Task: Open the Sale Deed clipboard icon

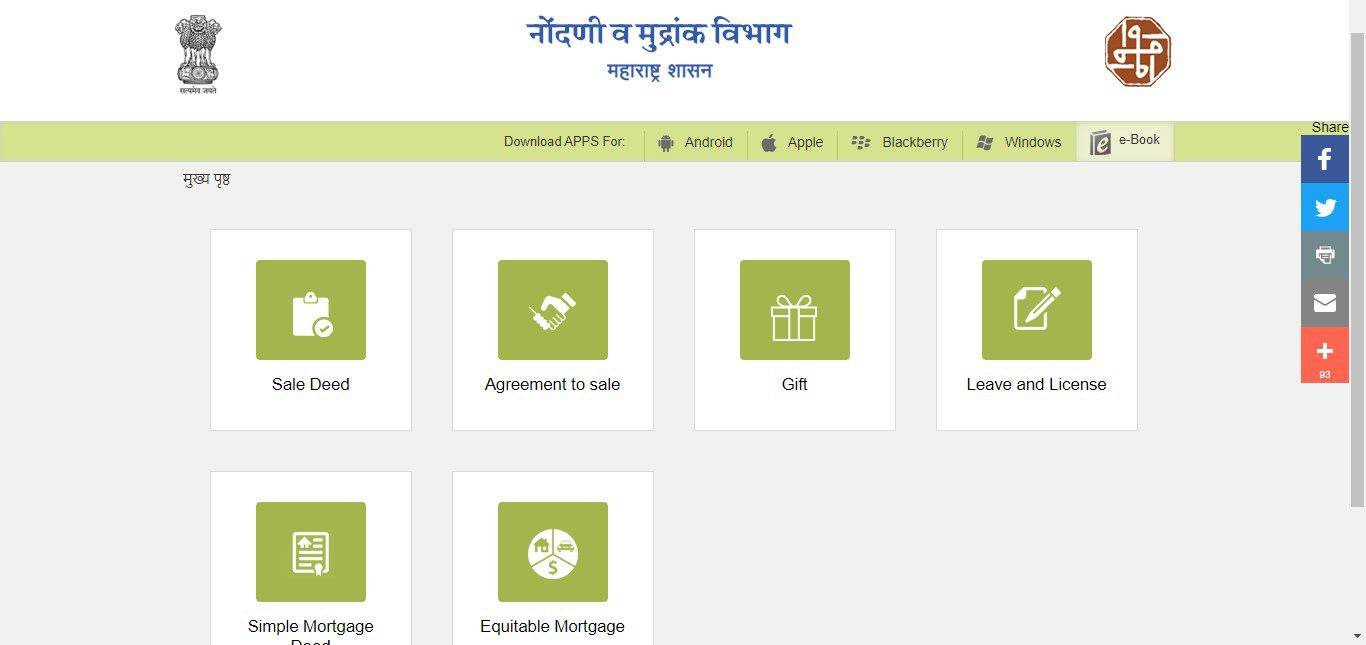Action: 311,310
